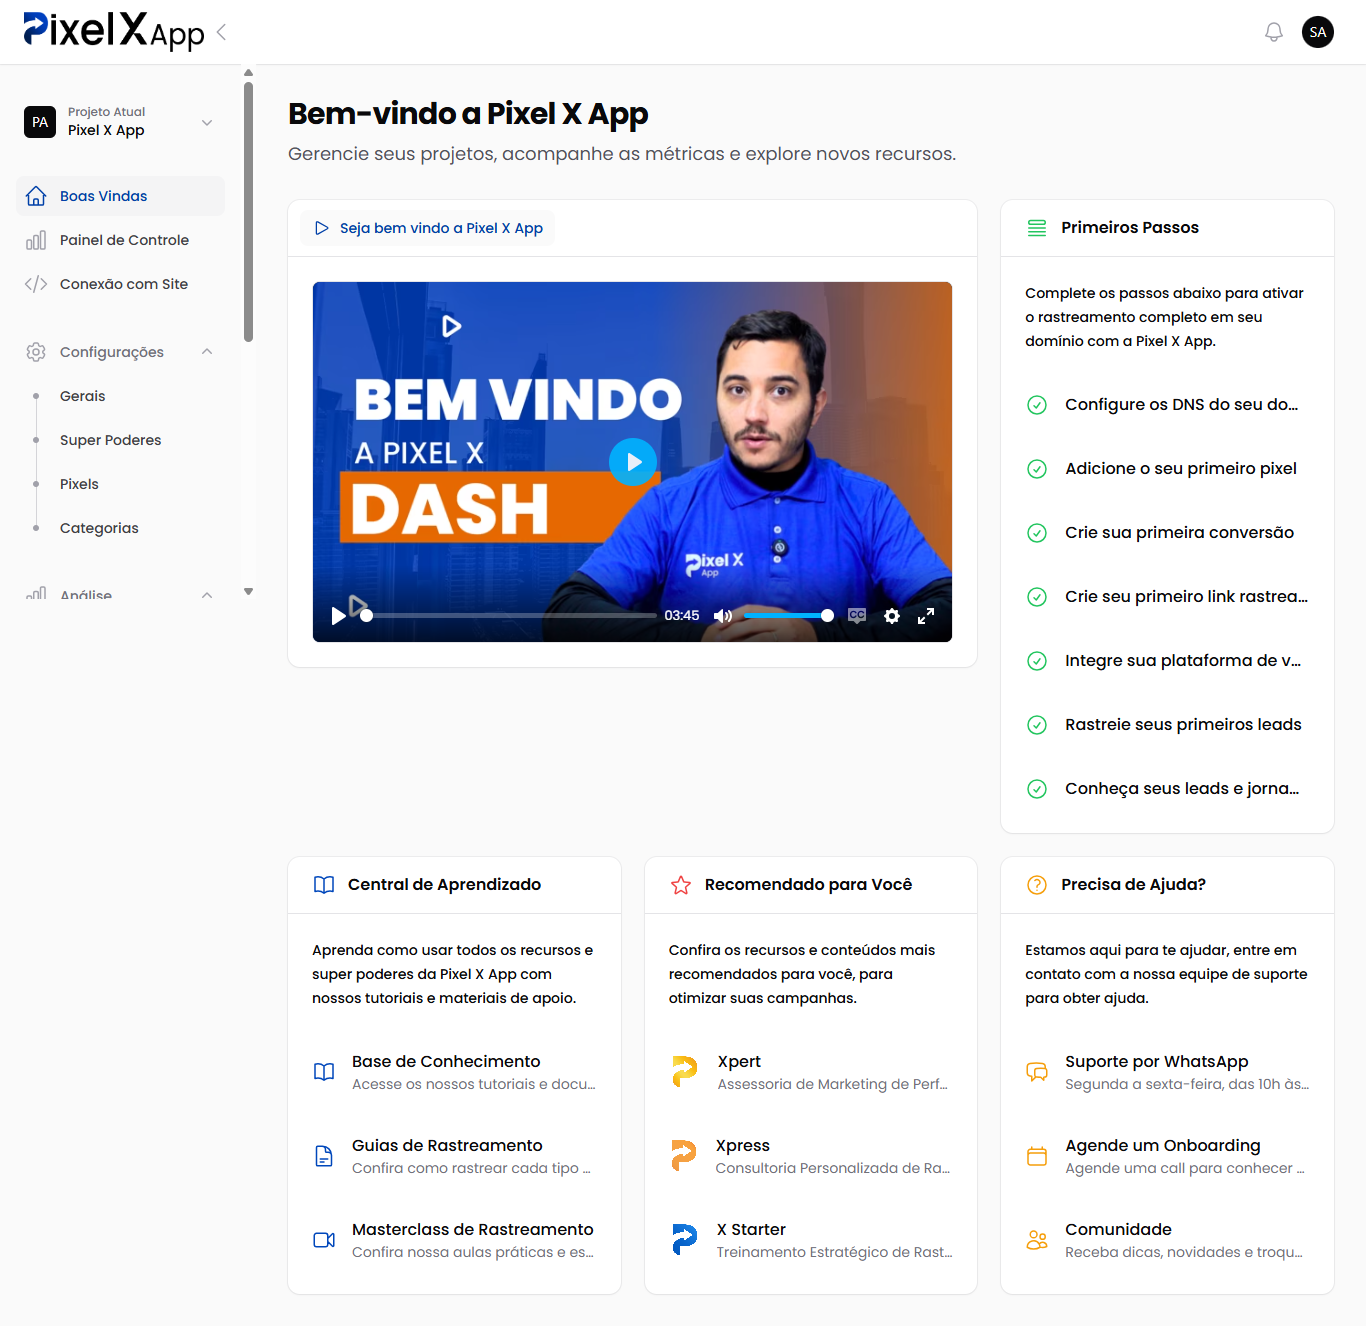Click the Guias de Rastreamento document icon
Viewport: 1366px width, 1326px height.
click(324, 1156)
